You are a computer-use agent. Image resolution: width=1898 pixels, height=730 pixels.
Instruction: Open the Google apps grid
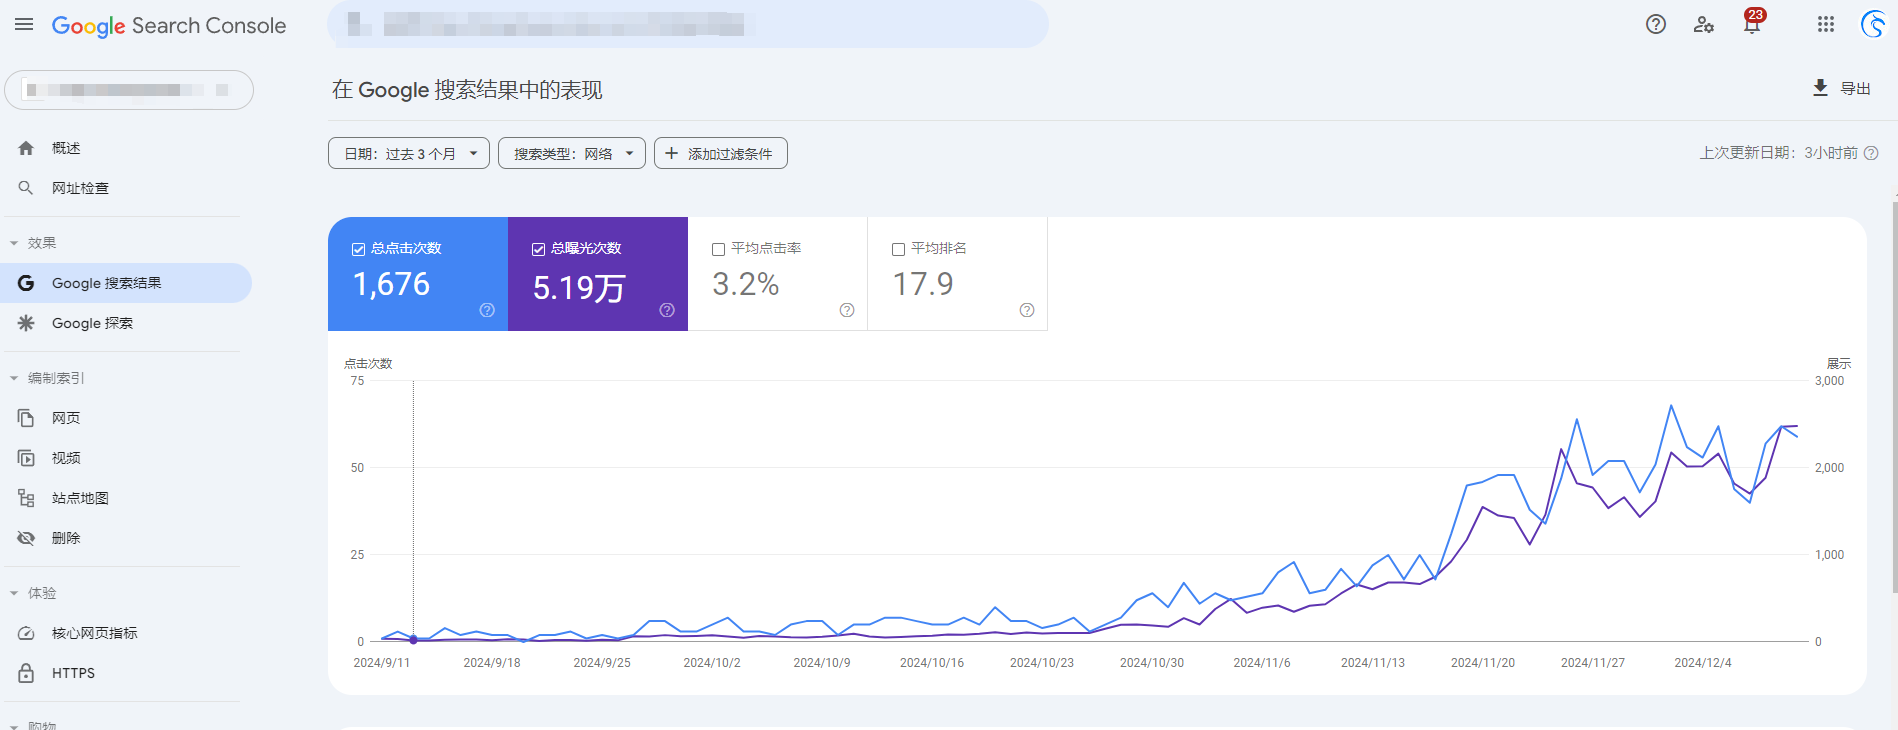1826,24
